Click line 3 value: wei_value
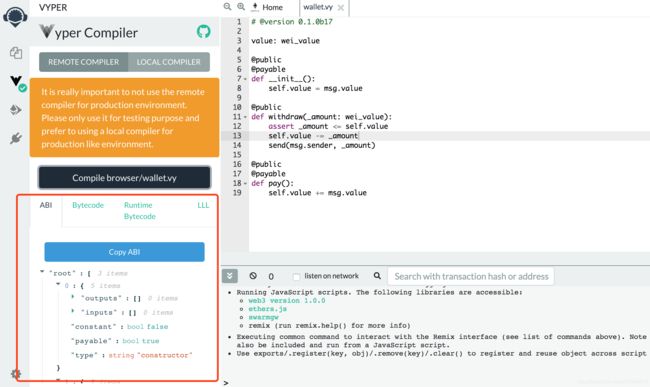The height and width of the screenshot is (387, 650). click(x=285, y=41)
